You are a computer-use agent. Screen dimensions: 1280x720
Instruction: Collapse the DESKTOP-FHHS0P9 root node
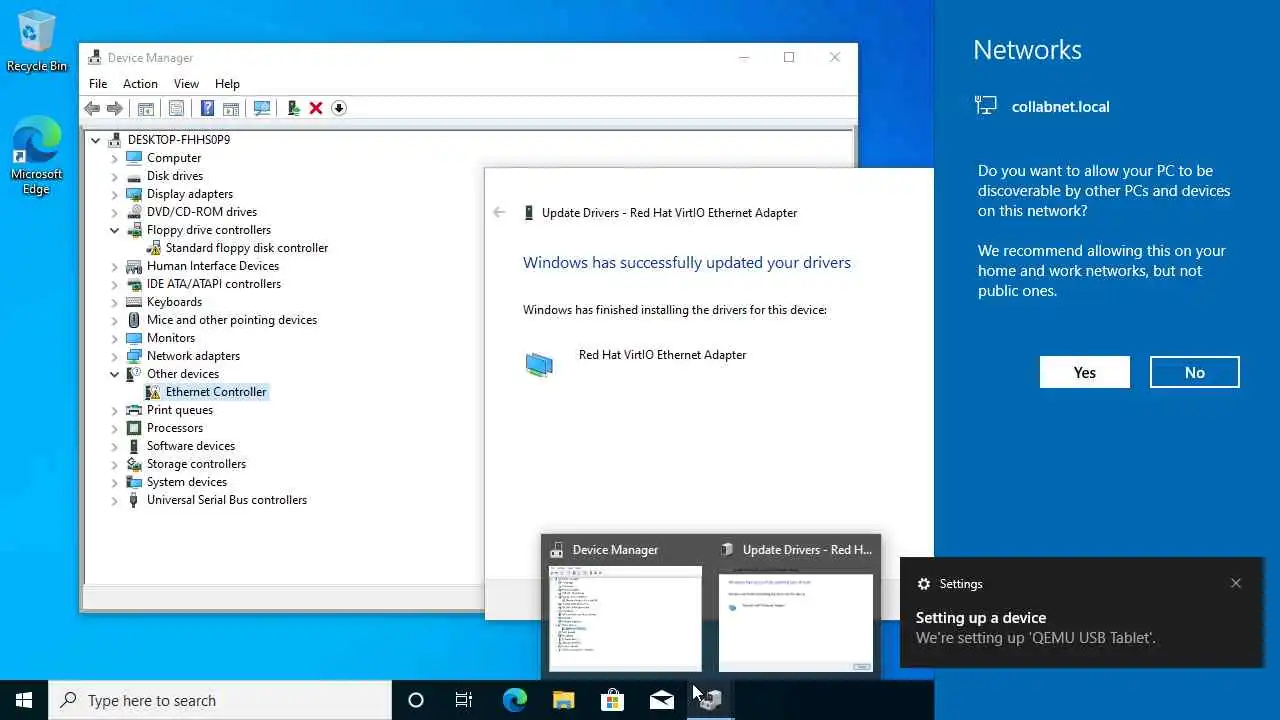point(96,140)
